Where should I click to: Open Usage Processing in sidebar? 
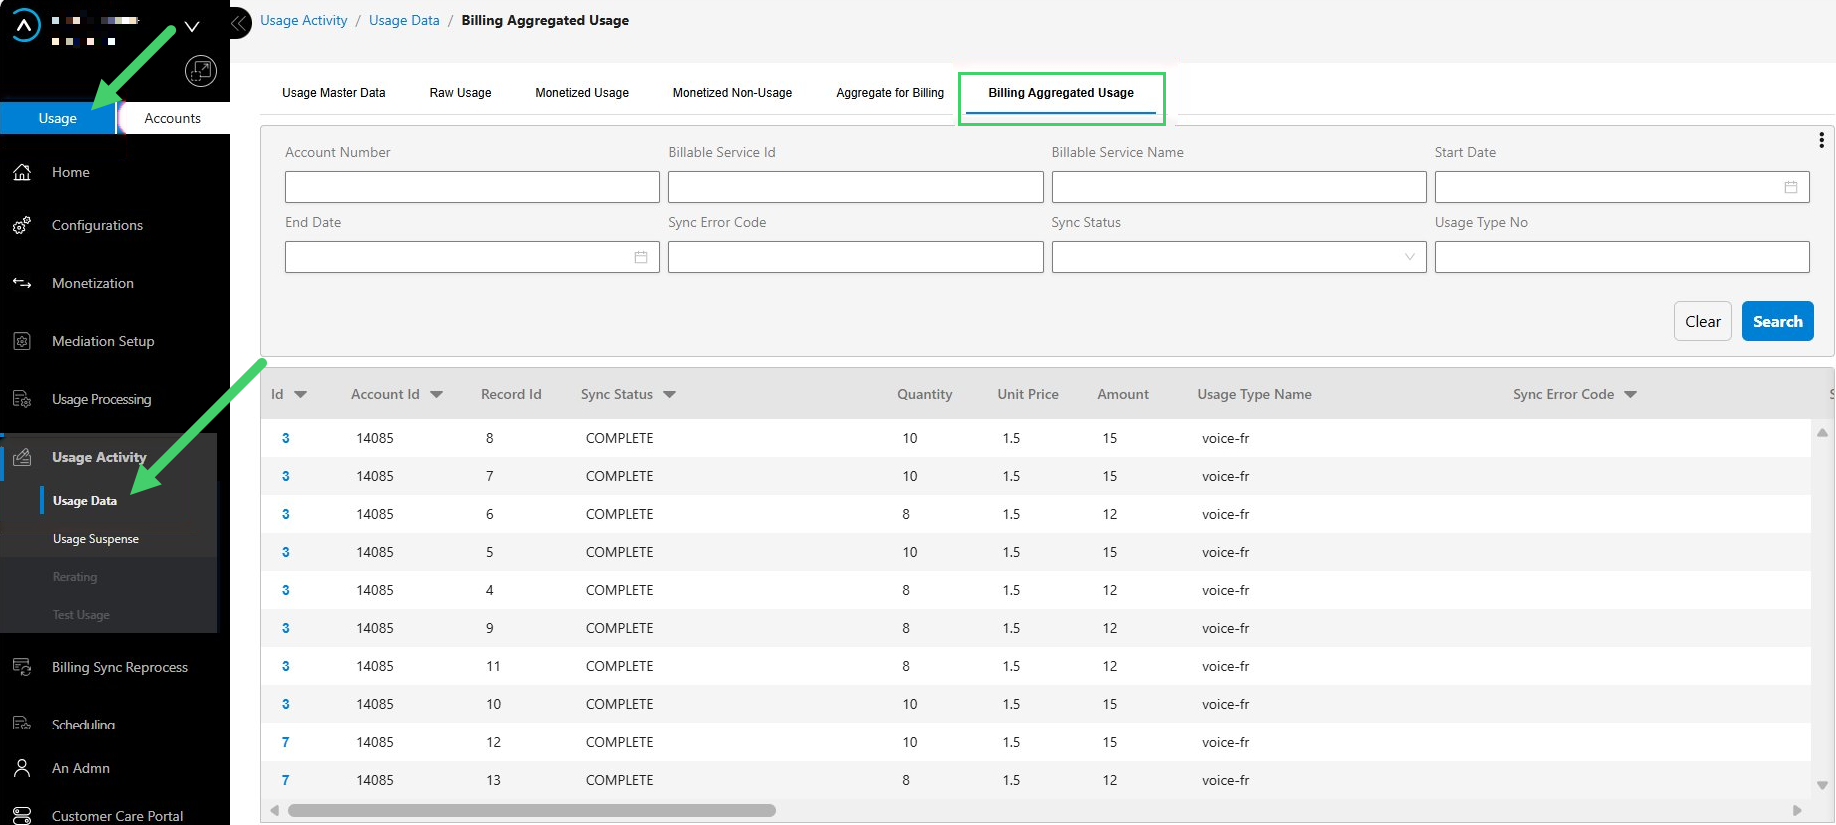pyautogui.click(x=102, y=399)
